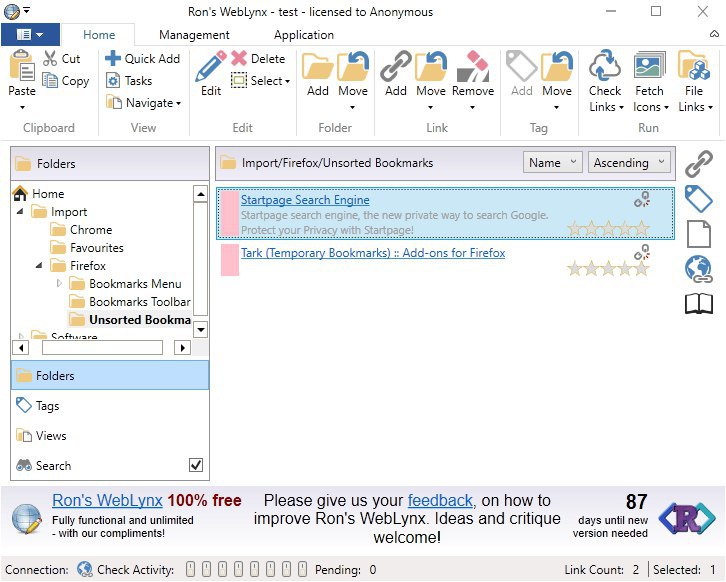Screen dimensions: 726x582
Task: Click the horizontal scroll right arrow in folder tree
Action: point(182,347)
